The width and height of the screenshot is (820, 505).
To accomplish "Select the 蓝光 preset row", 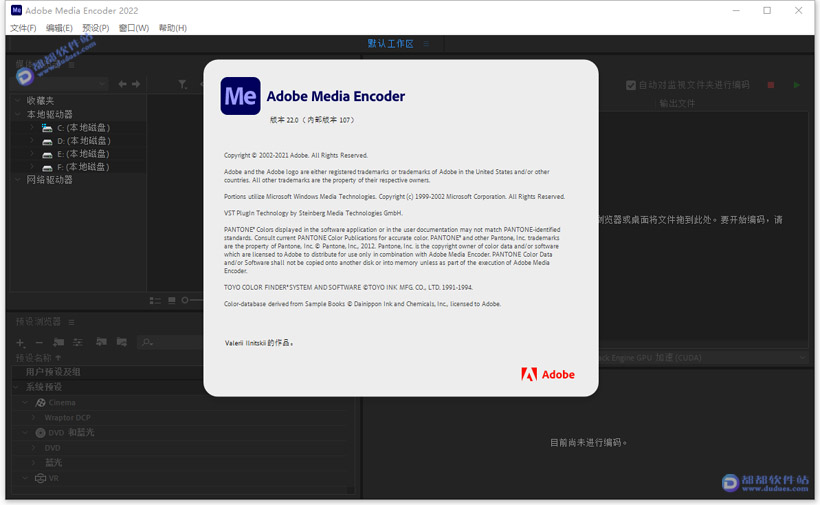I will [x=180, y=463].
